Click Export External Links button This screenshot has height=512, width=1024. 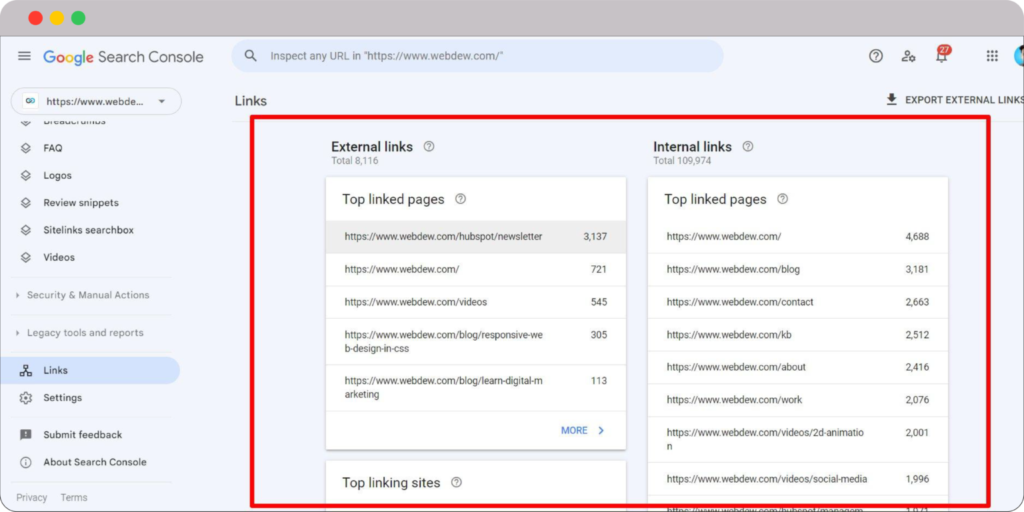pyautogui.click(x=954, y=100)
